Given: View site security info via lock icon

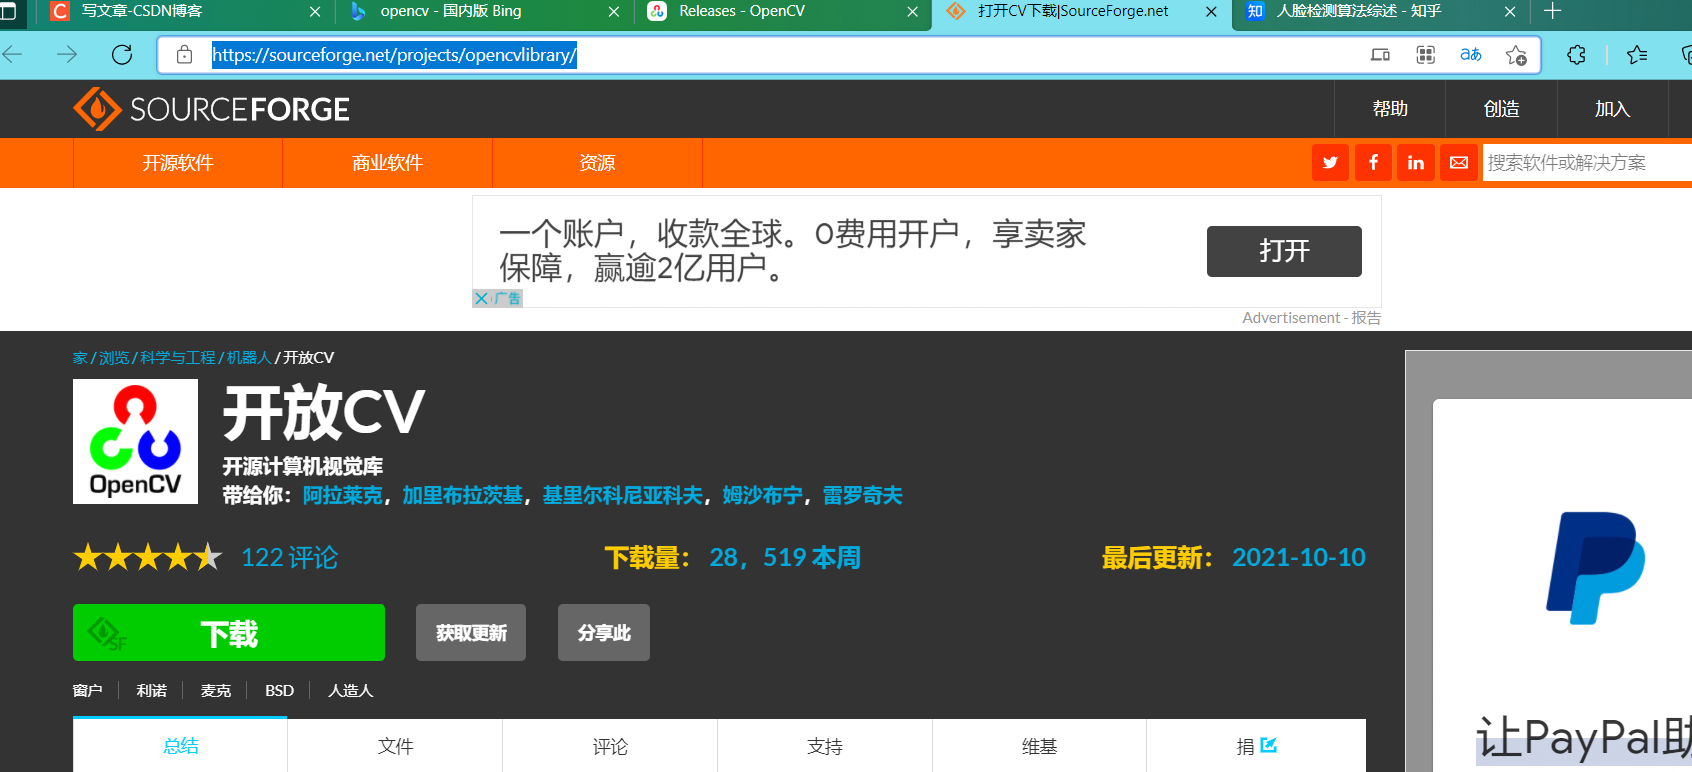Looking at the screenshot, I should 184,55.
